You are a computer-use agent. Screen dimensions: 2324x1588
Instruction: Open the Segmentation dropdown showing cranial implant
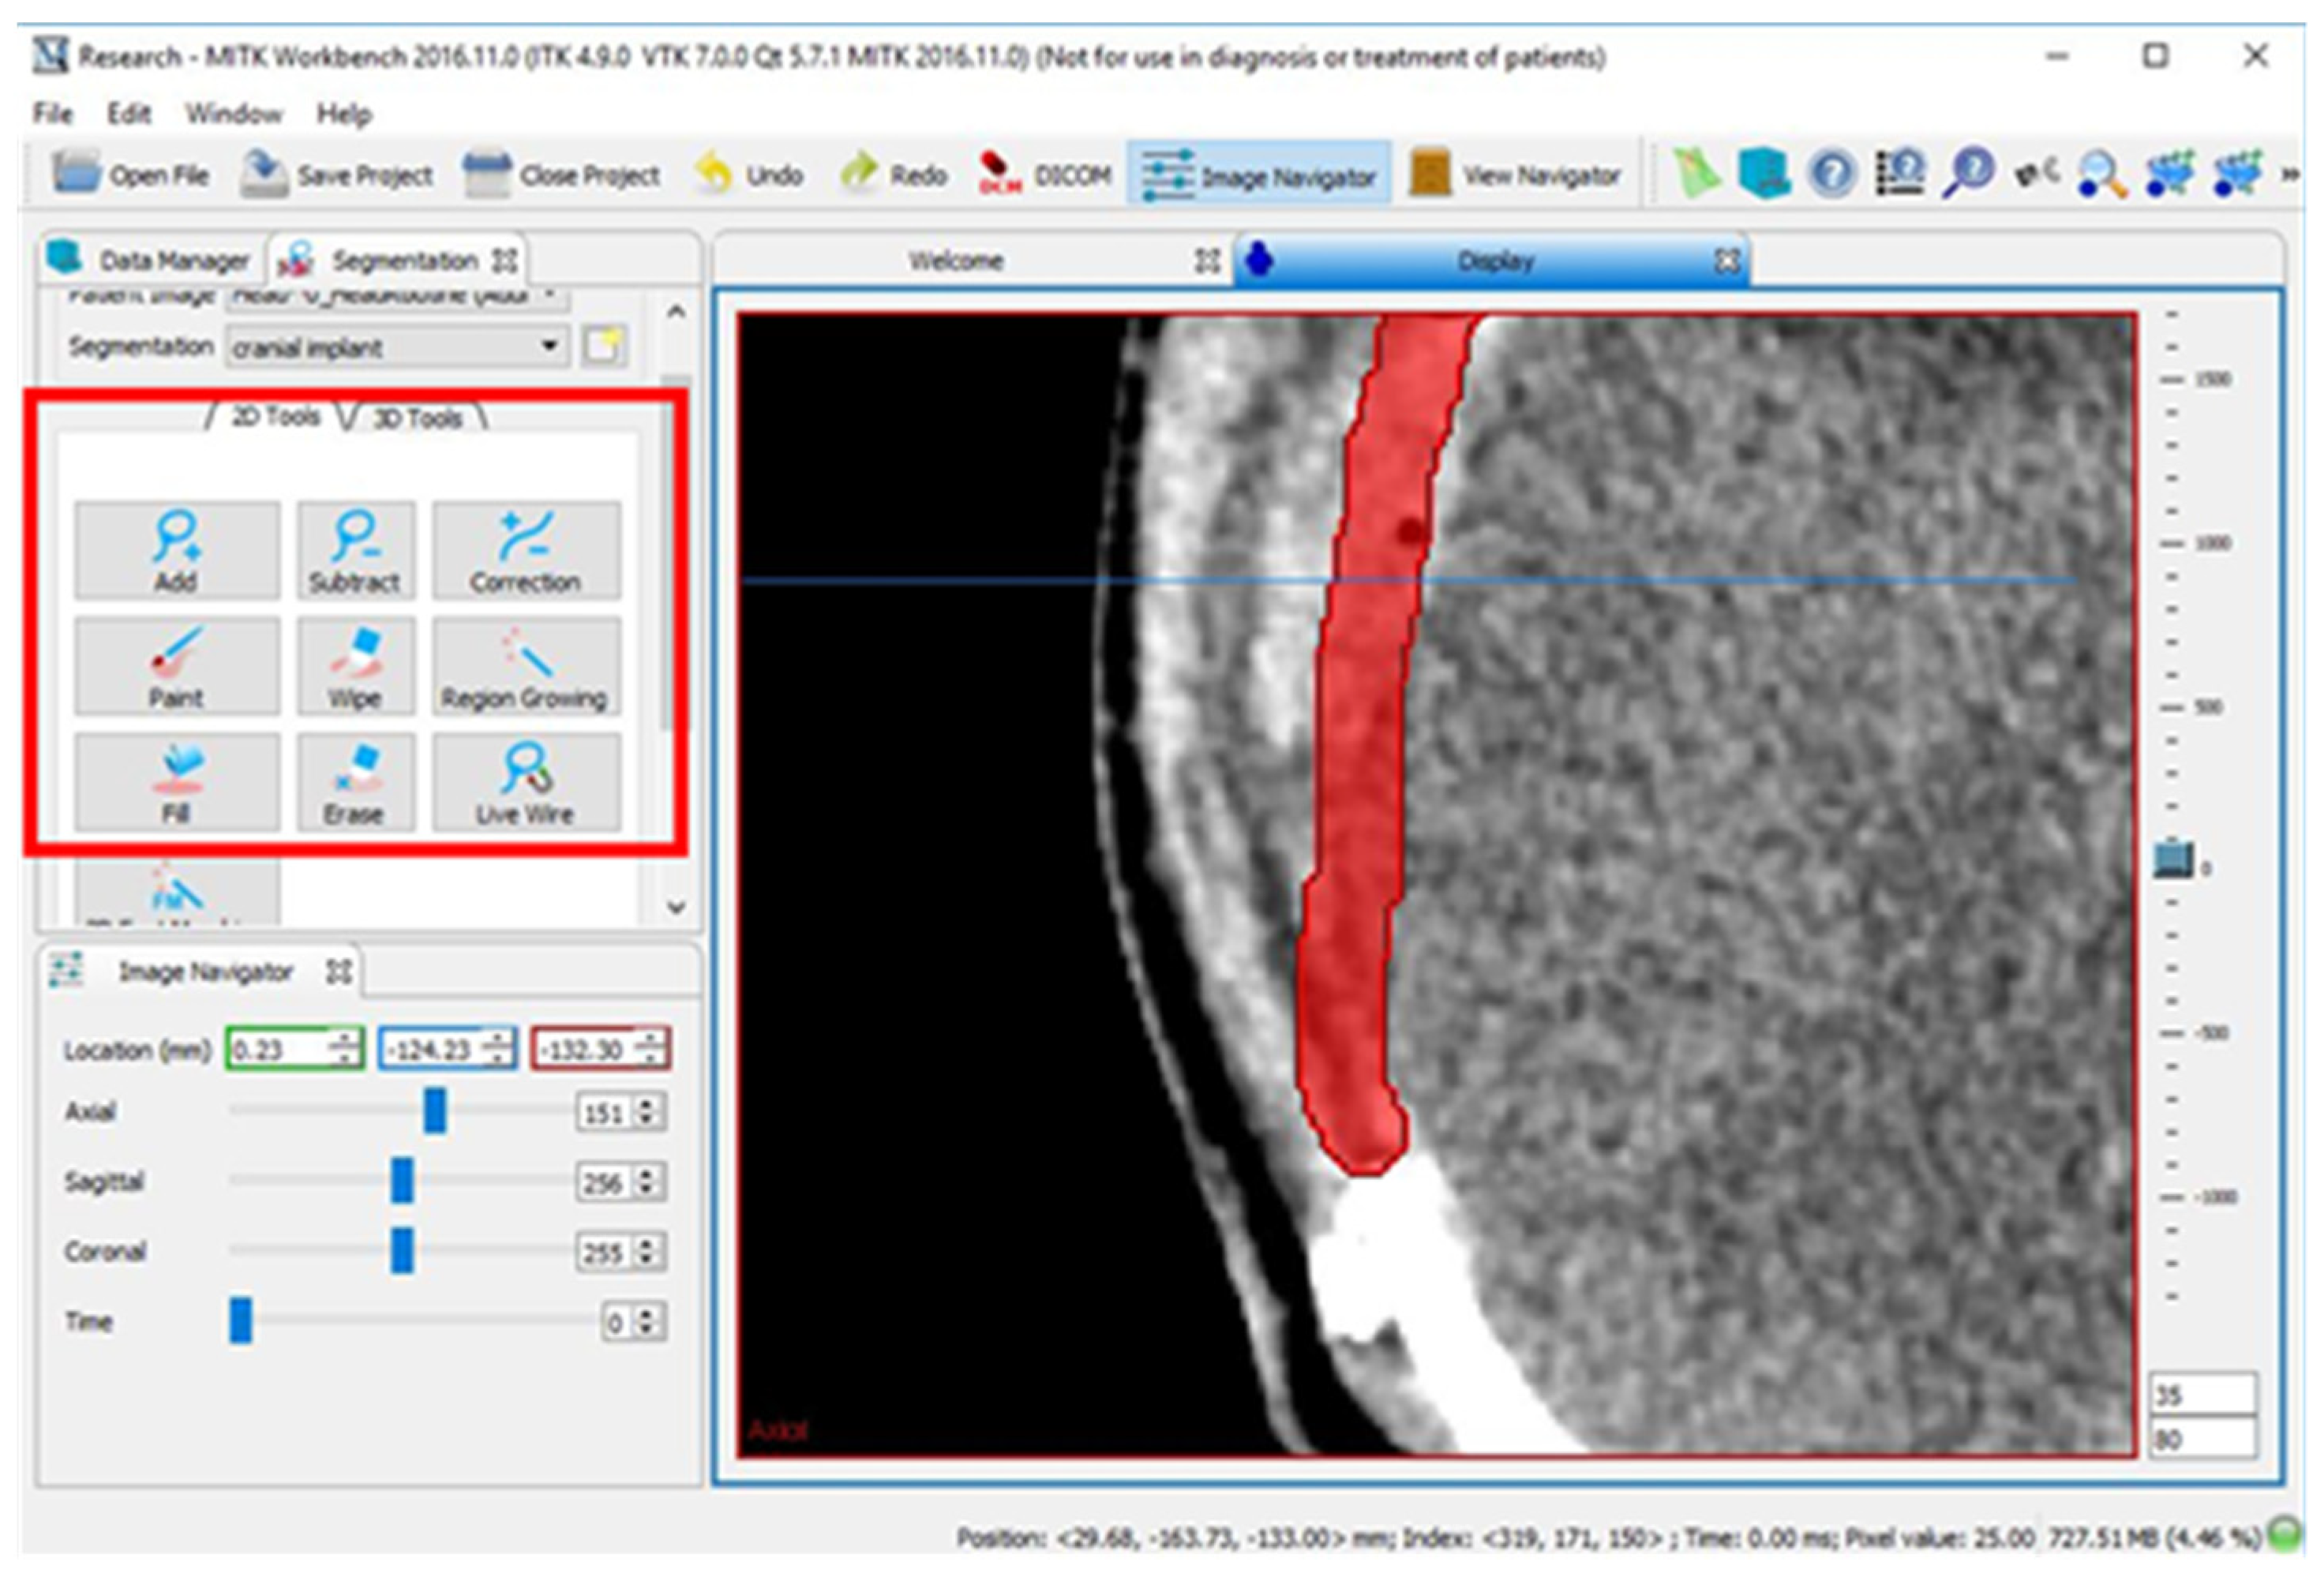tap(397, 347)
